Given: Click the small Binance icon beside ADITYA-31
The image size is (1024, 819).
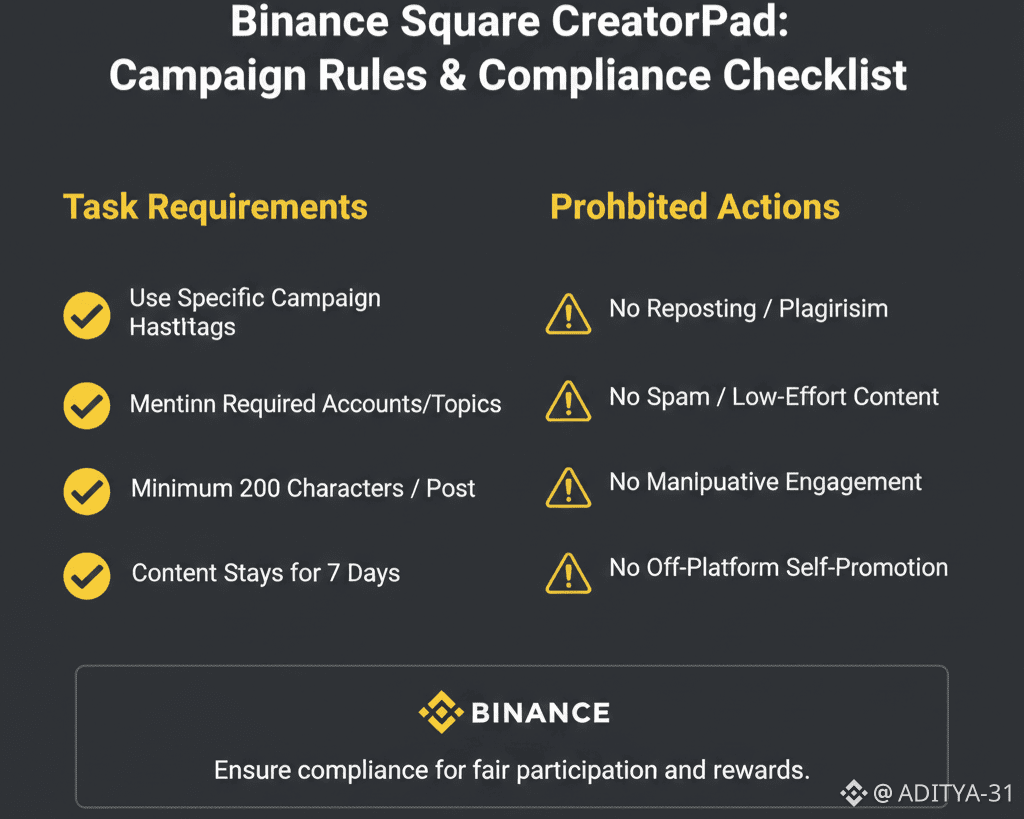Looking at the screenshot, I should click(853, 794).
